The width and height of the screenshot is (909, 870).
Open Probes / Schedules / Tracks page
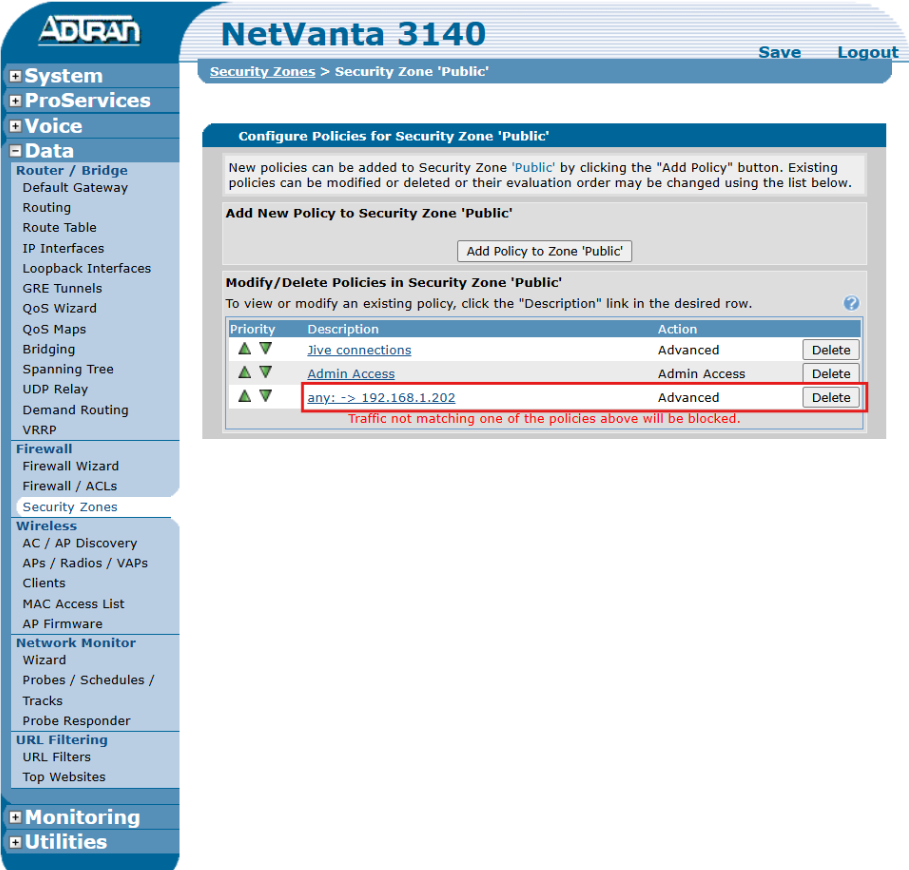88,690
